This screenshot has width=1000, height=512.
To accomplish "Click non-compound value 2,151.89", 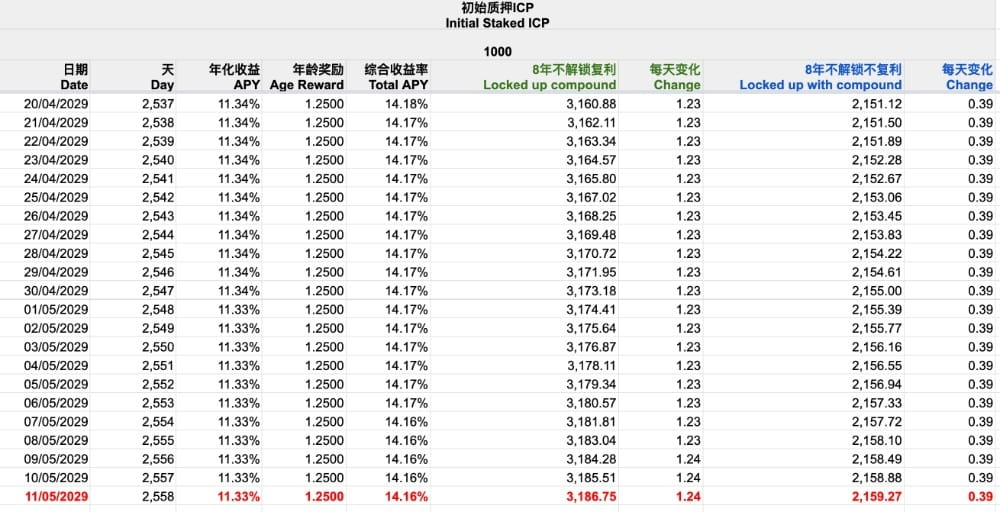I will point(878,141).
